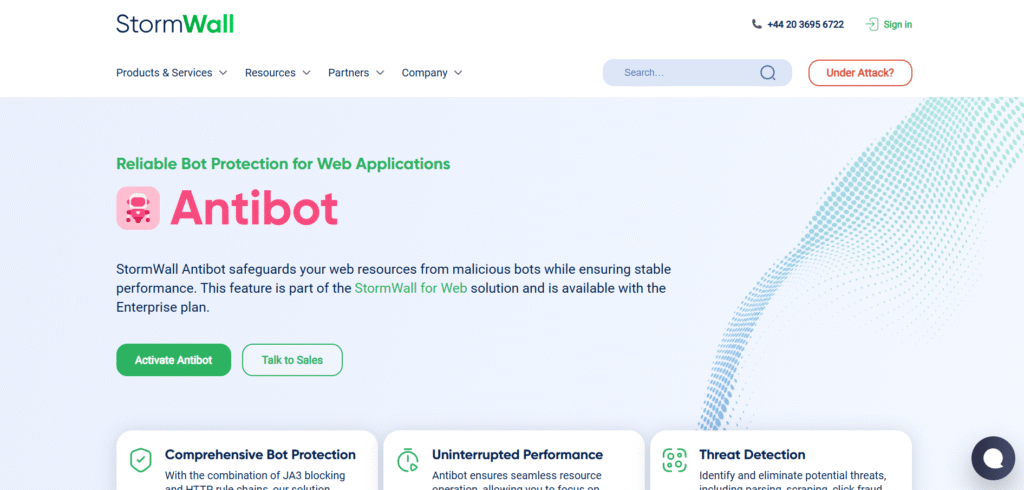This screenshot has width=1024, height=490.
Task: Expand the Products & Services chevron
Action: (x=223, y=73)
